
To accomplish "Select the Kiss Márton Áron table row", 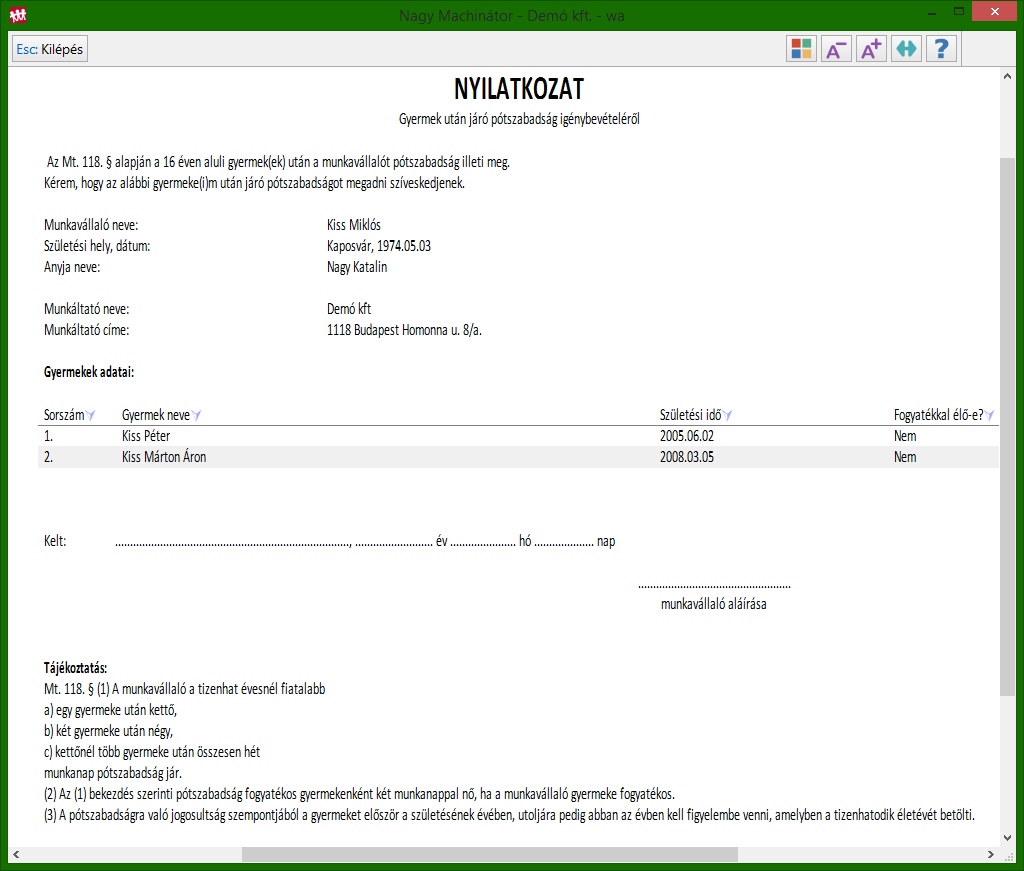I will point(518,457).
